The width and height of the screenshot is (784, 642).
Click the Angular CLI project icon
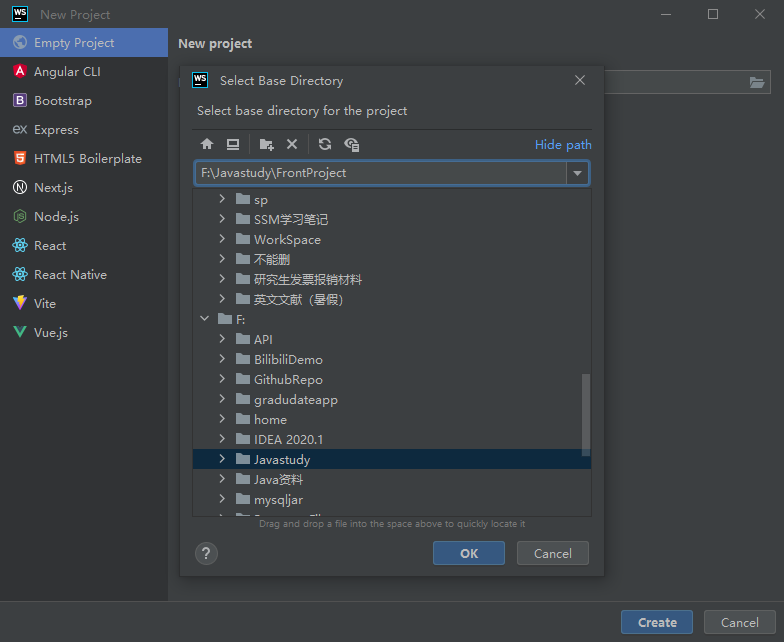tap(20, 72)
